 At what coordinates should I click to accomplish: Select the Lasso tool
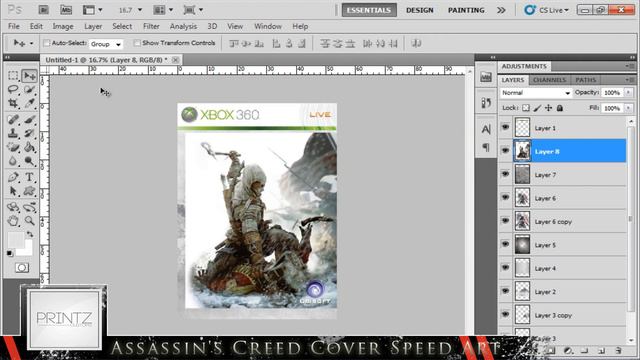pyautogui.click(x=13, y=89)
